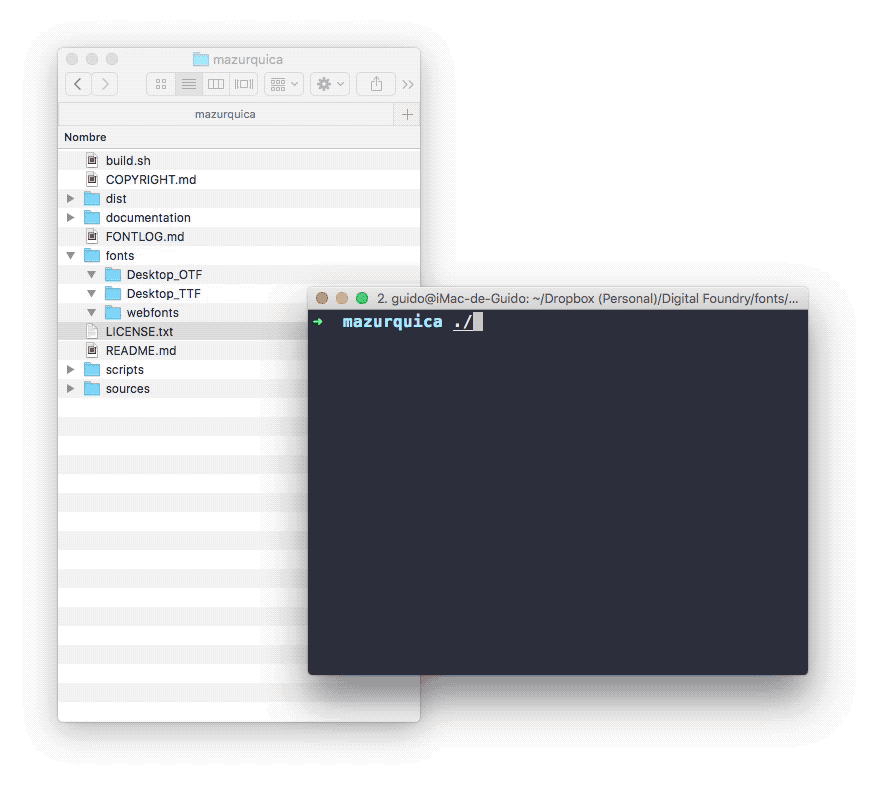Collapse the webfonts folder
Image resolution: width=888 pixels, height=792 pixels.
(92, 313)
